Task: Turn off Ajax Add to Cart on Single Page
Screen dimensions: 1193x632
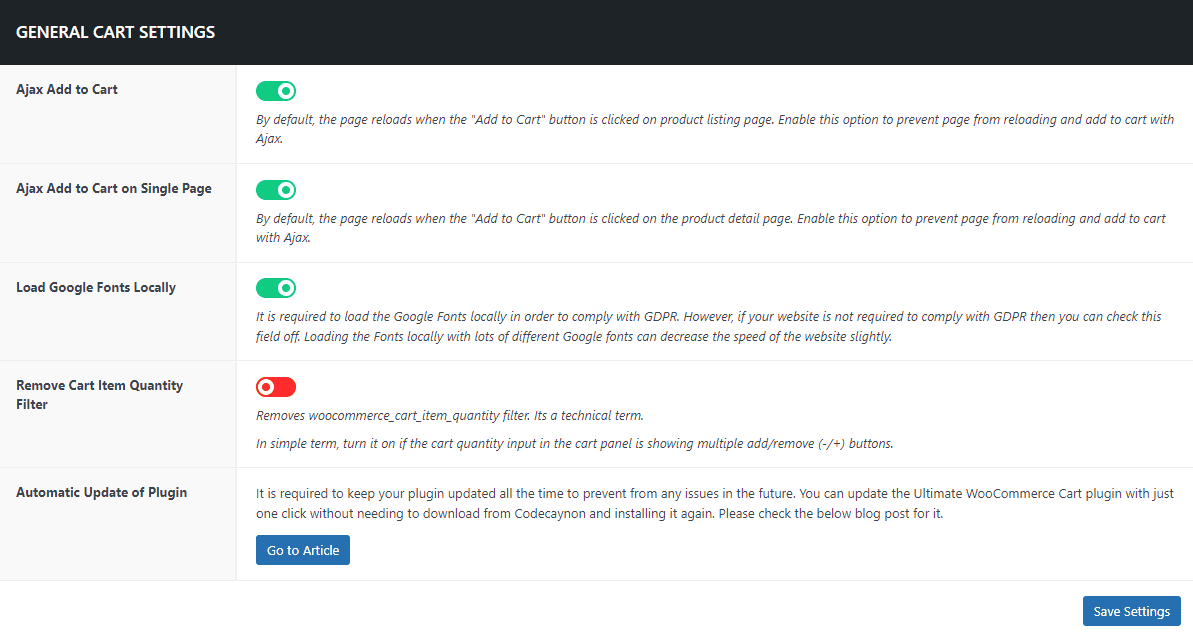Action: click(275, 190)
